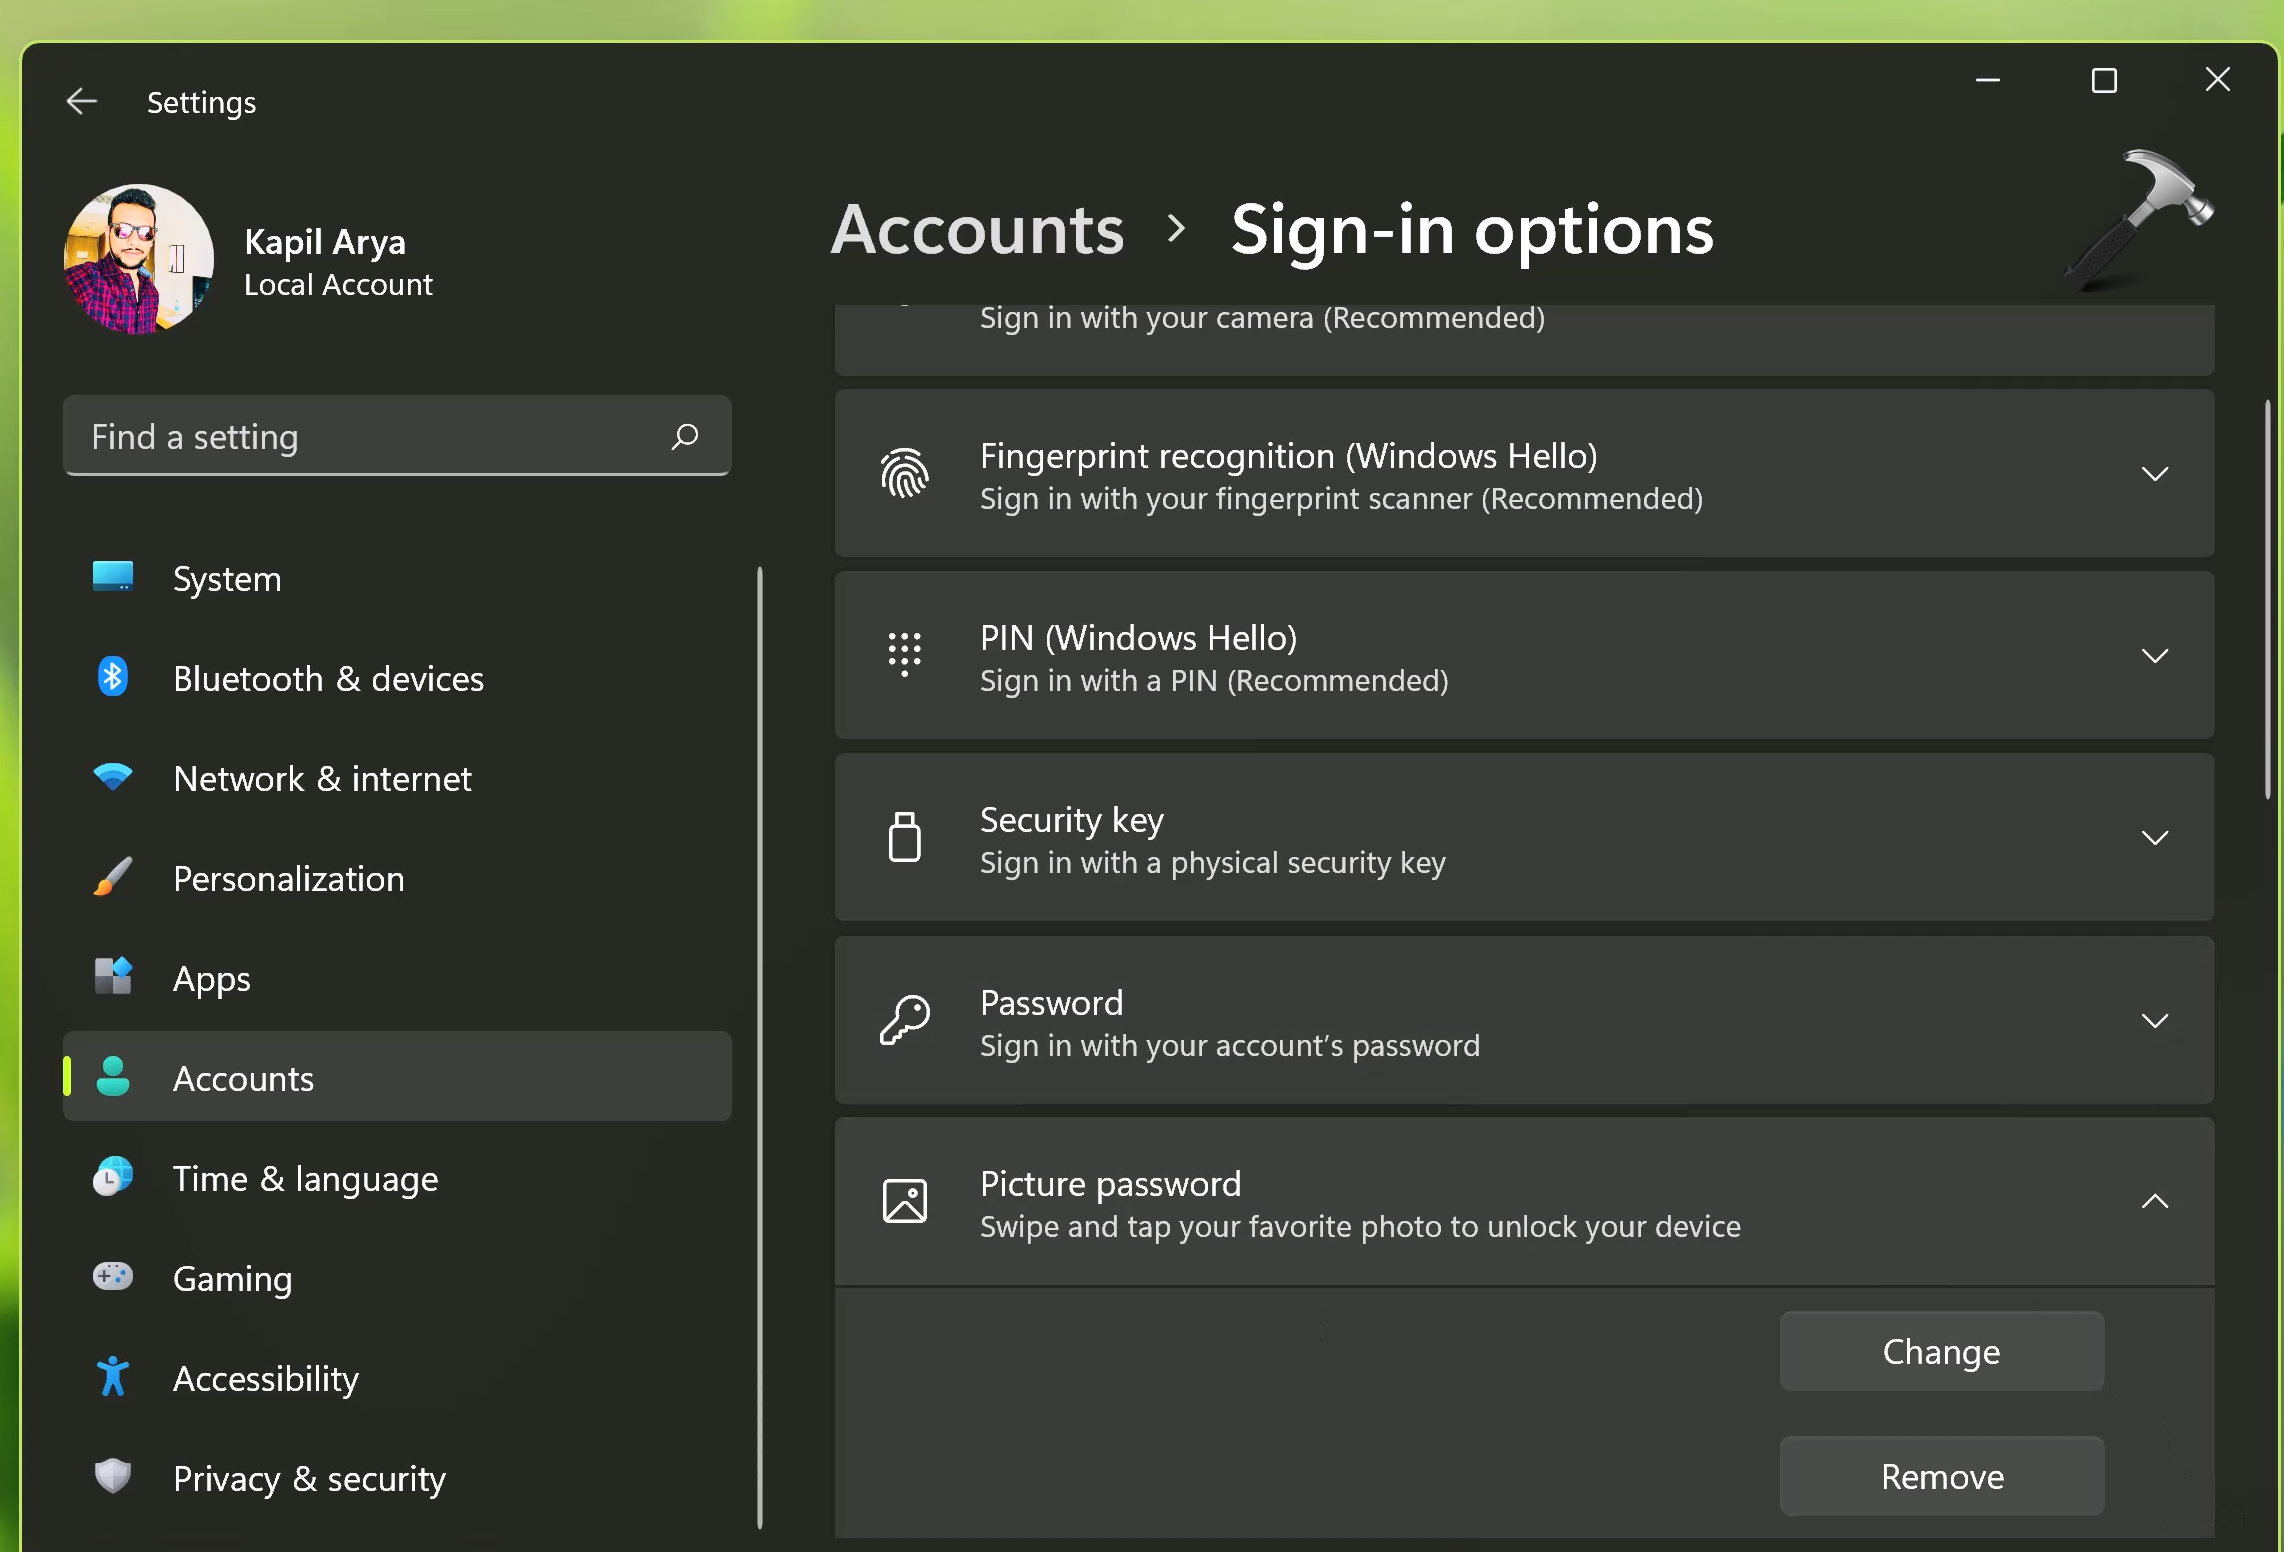2284x1552 pixels.
Task: Expand the PIN (Windows Hello) chevron
Action: point(2154,656)
